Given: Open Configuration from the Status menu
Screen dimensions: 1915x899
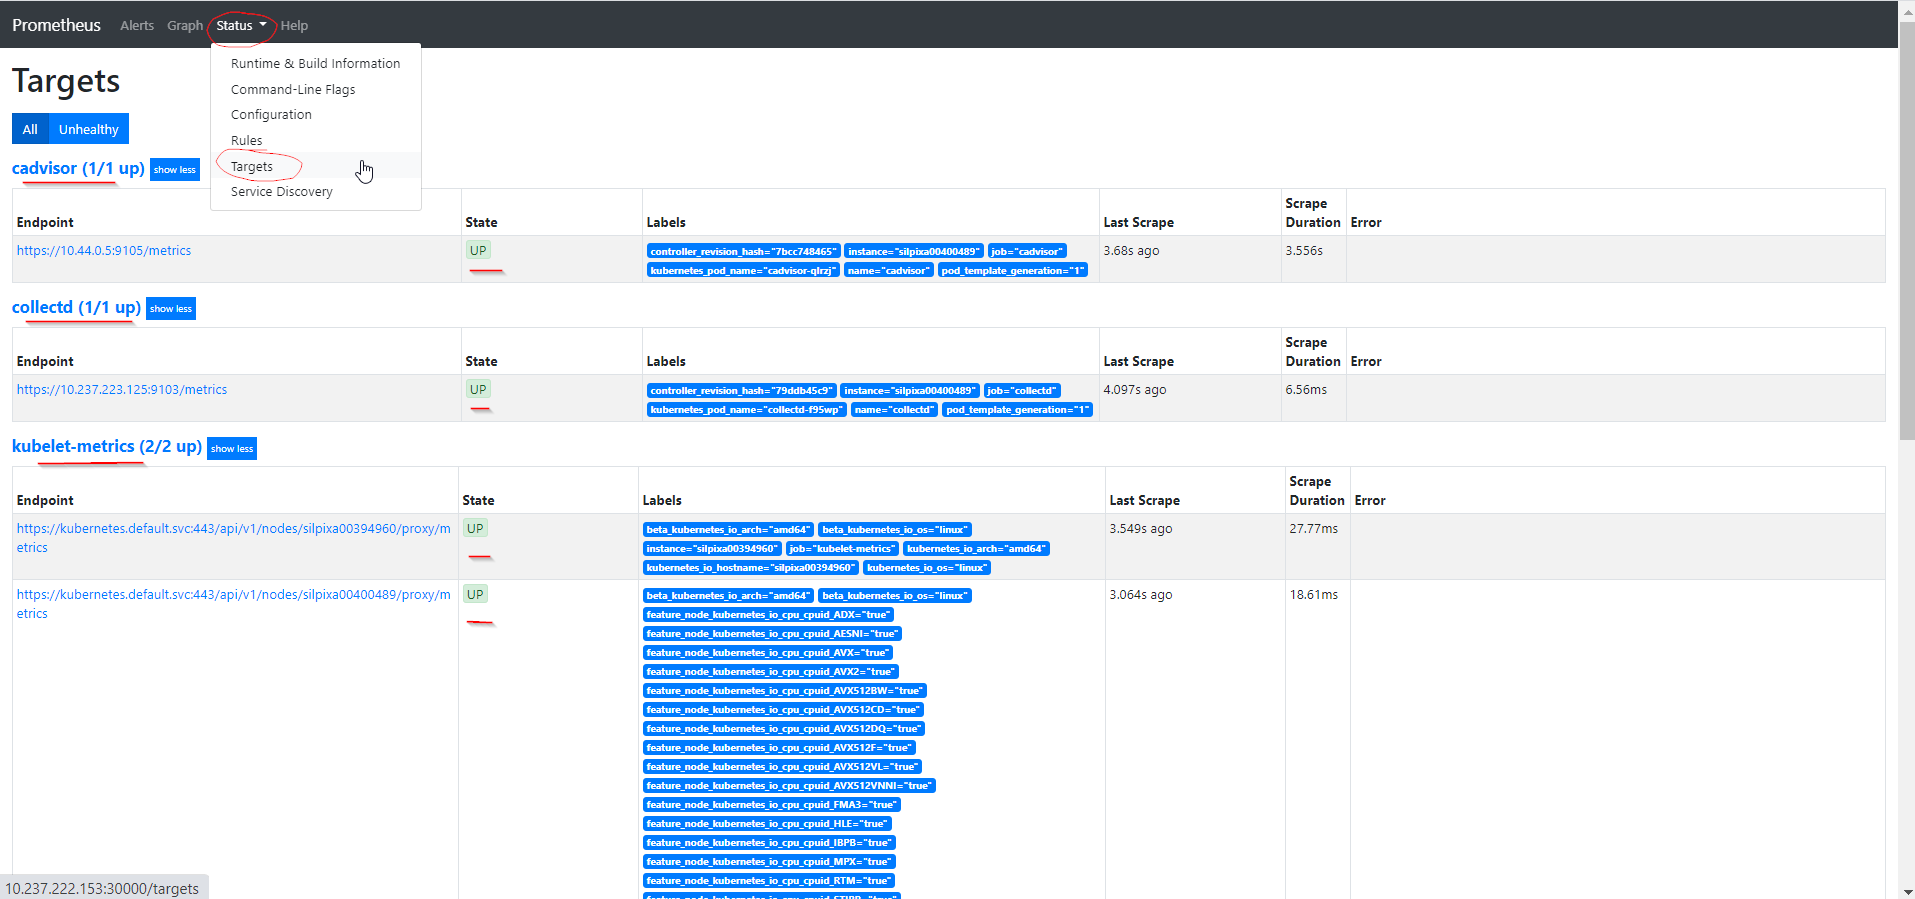Looking at the screenshot, I should click(x=315, y=114).
